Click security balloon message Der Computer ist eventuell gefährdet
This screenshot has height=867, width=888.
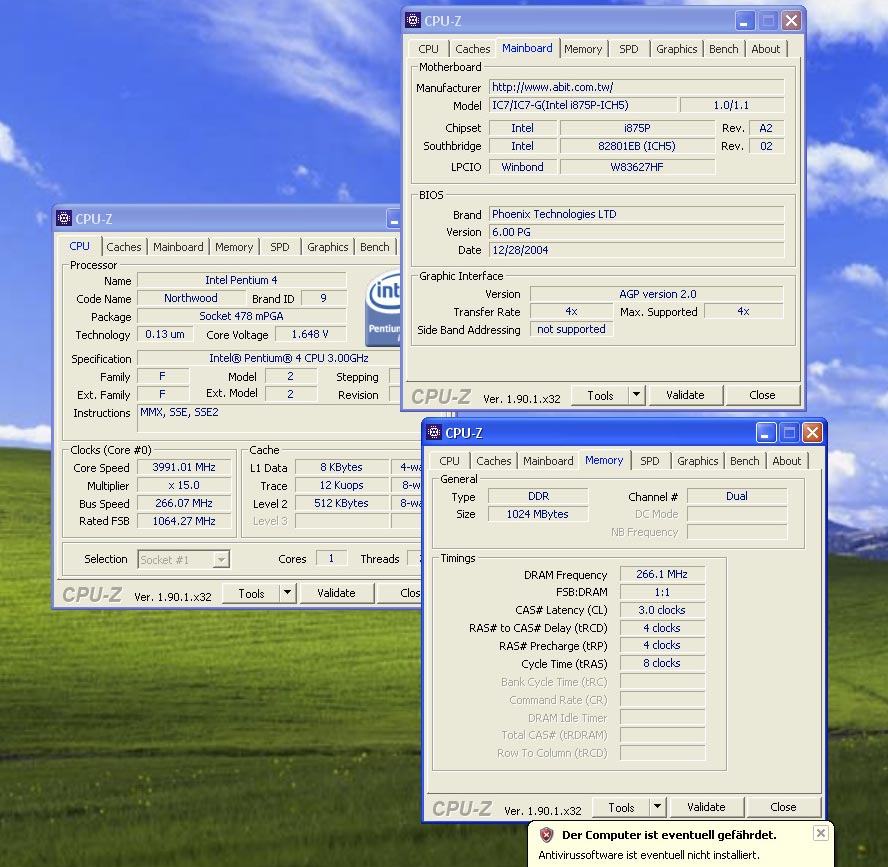pyautogui.click(x=669, y=835)
